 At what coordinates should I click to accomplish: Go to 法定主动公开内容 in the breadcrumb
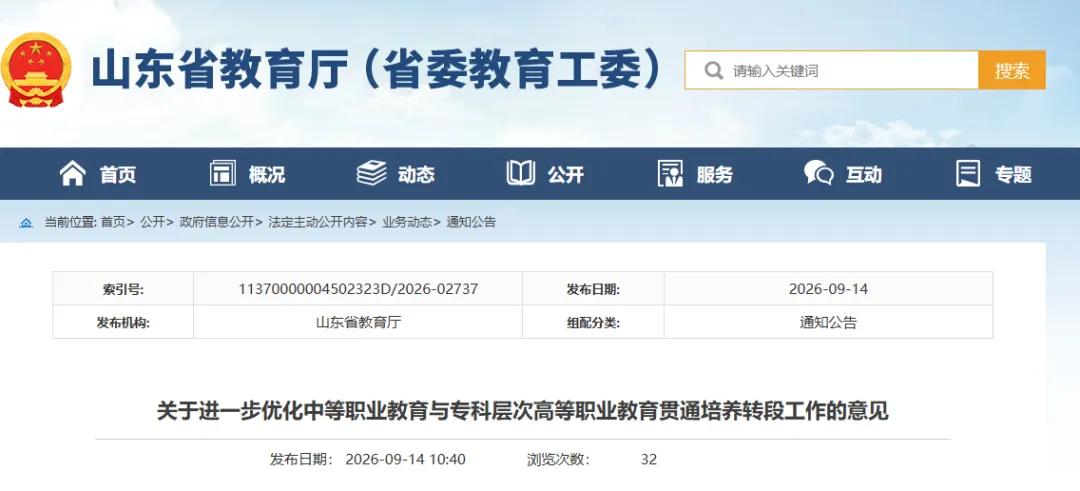click(318, 222)
